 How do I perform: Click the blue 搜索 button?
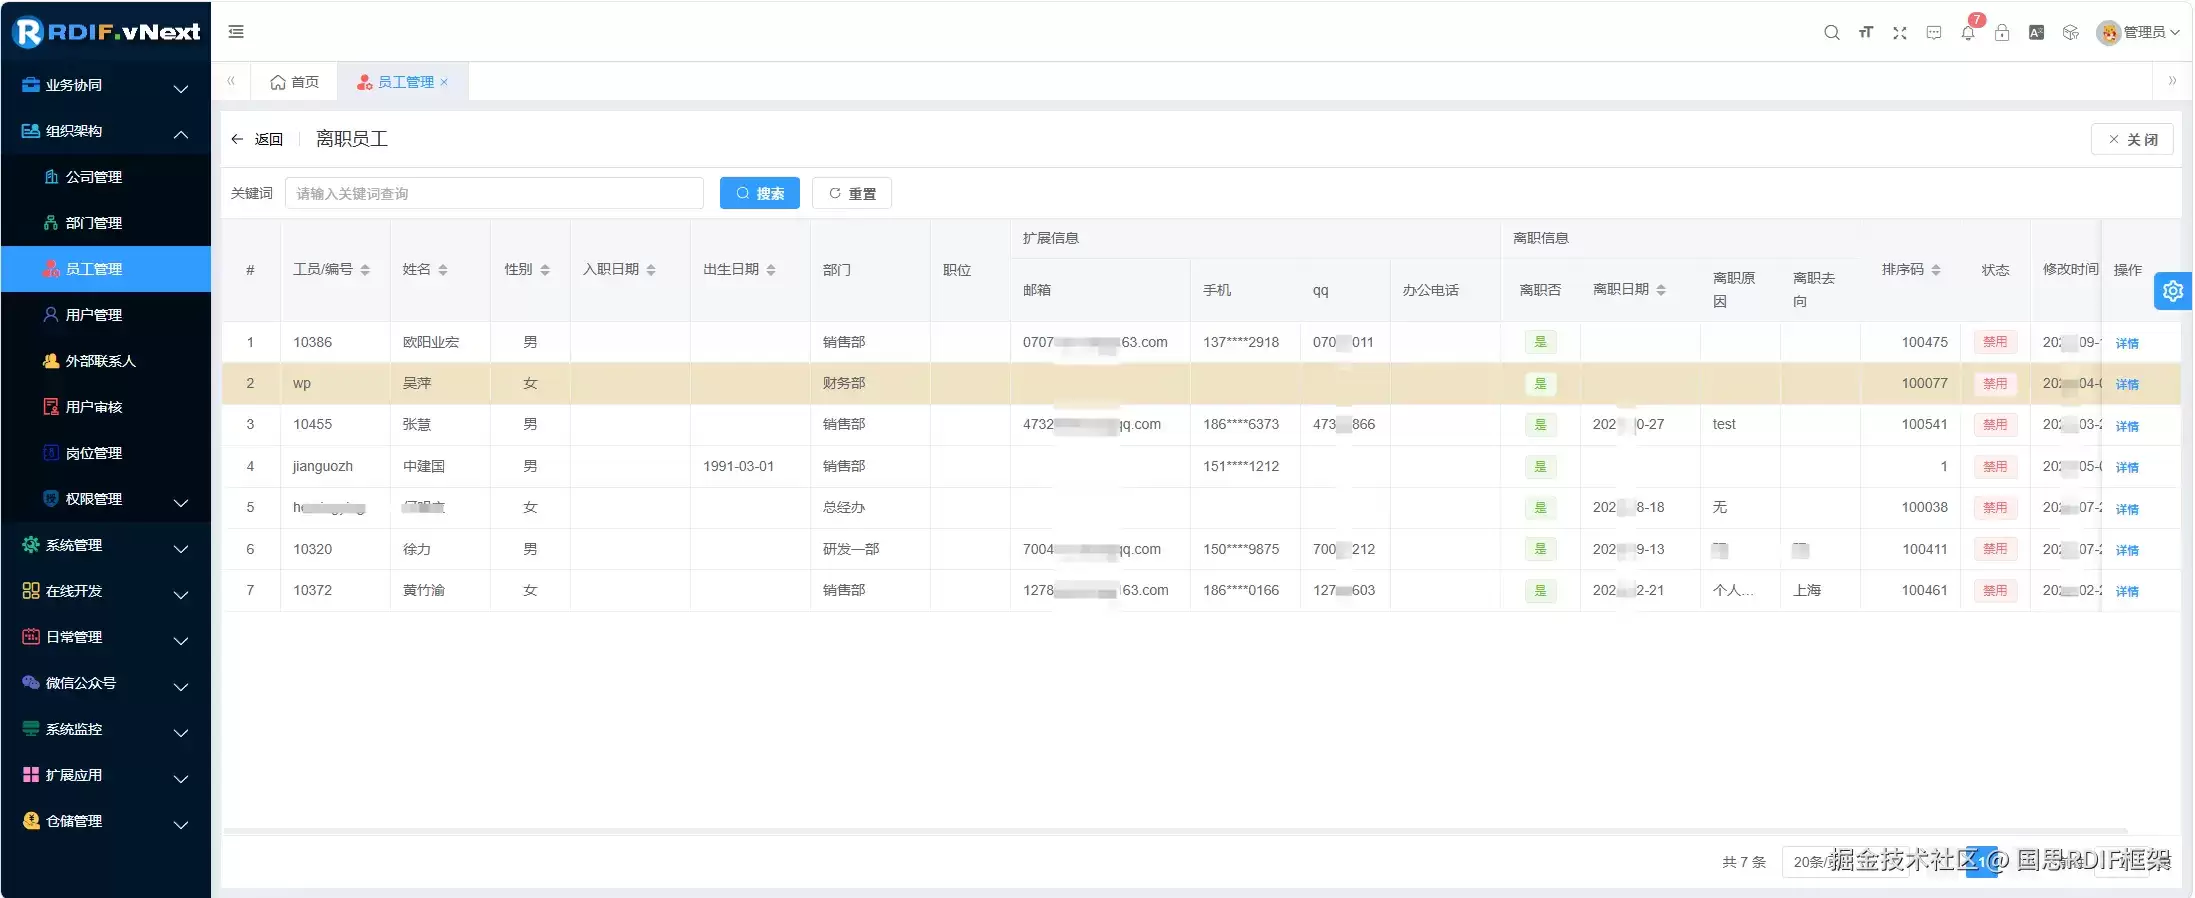point(760,193)
